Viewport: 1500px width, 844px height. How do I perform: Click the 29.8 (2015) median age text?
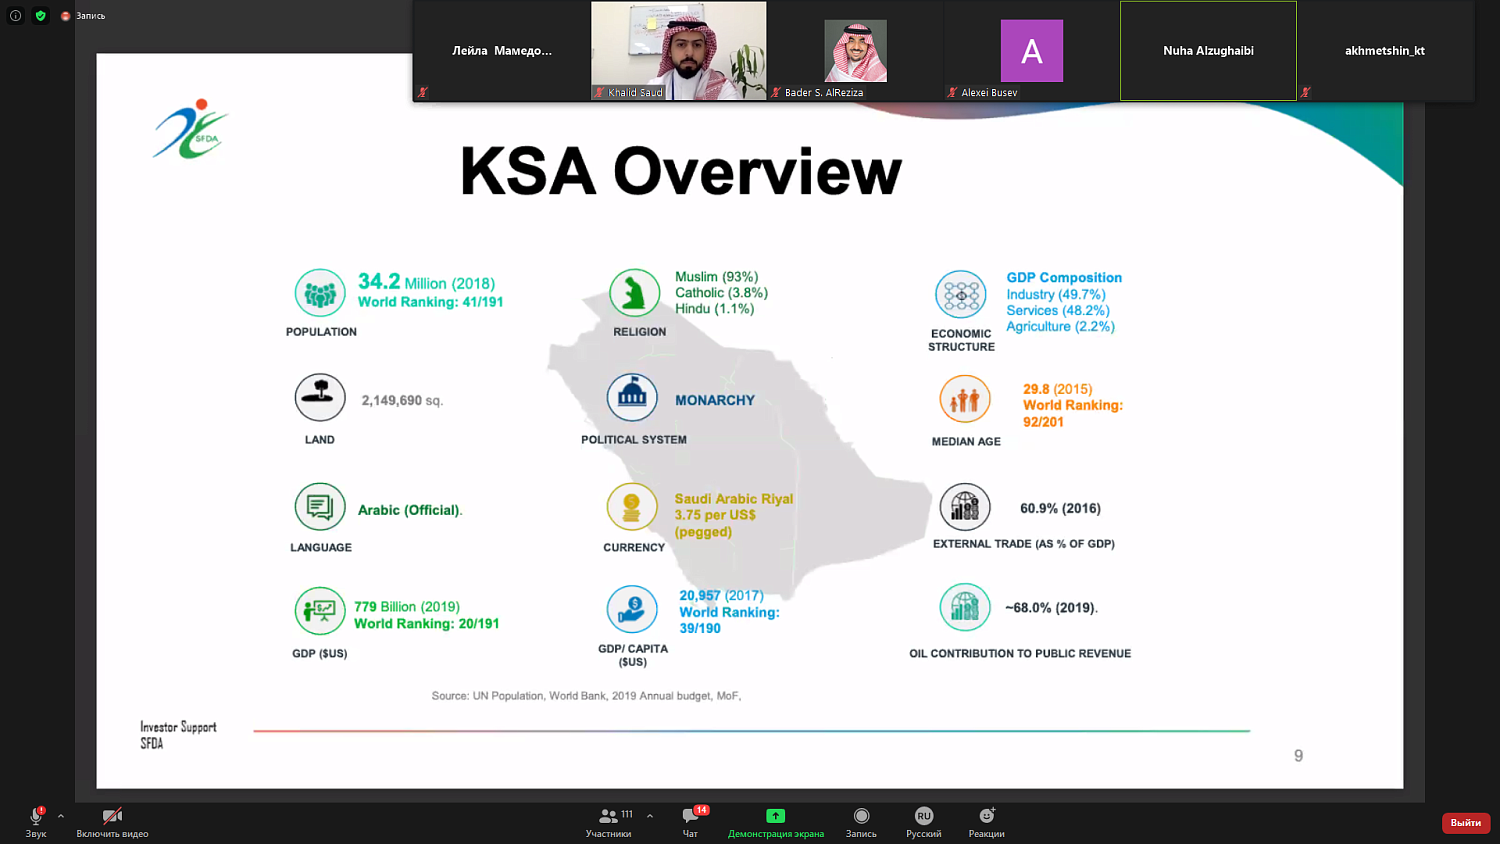coord(1057,390)
